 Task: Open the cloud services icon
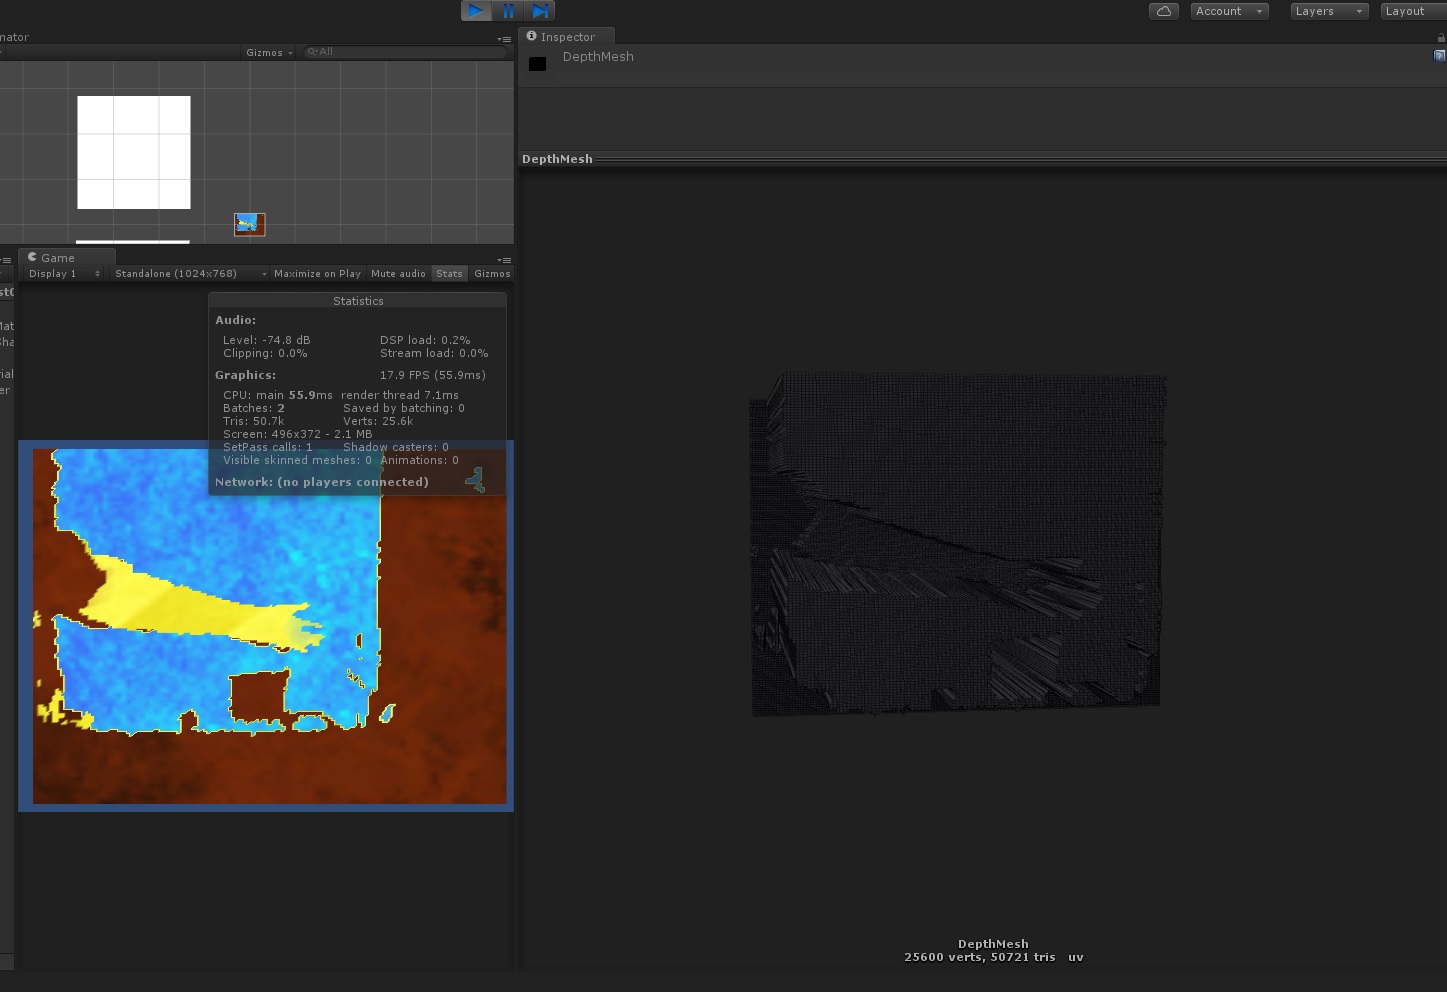pos(1164,11)
